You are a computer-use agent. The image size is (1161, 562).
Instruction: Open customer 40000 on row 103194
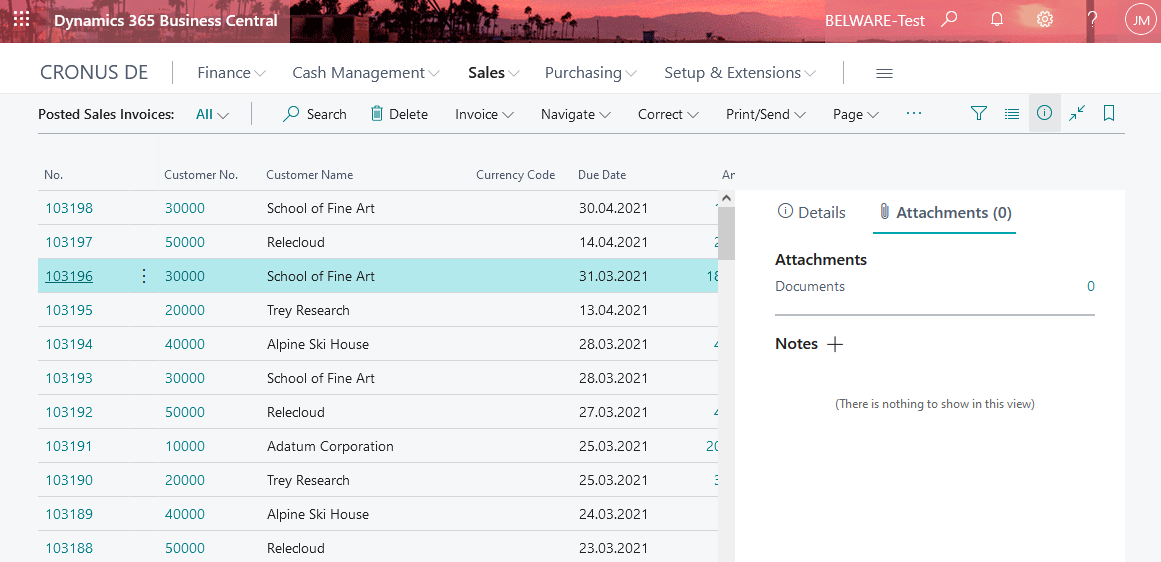[x=184, y=344]
